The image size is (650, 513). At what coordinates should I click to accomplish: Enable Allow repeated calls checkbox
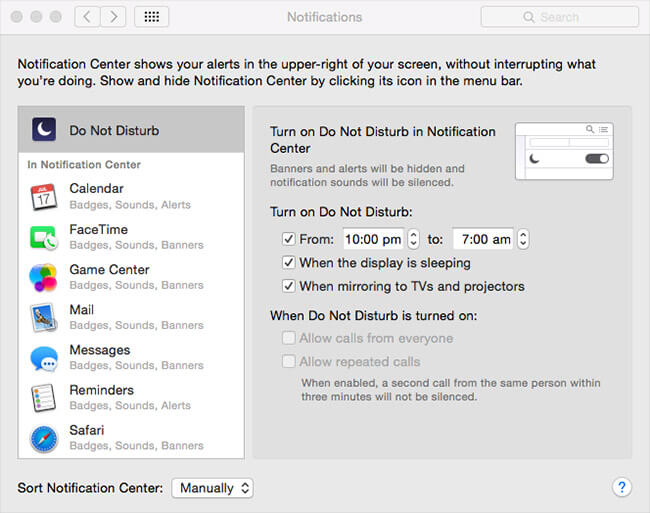288,361
